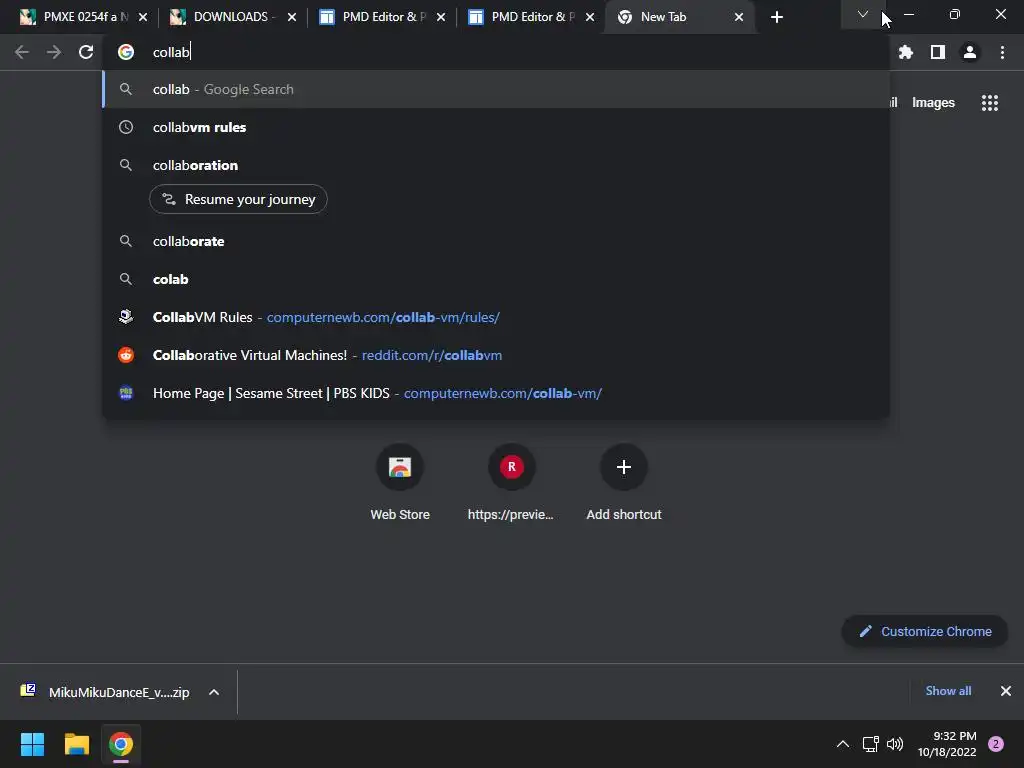Close the PMXE 0254f tab
The width and height of the screenshot is (1024, 768).
coord(143,17)
